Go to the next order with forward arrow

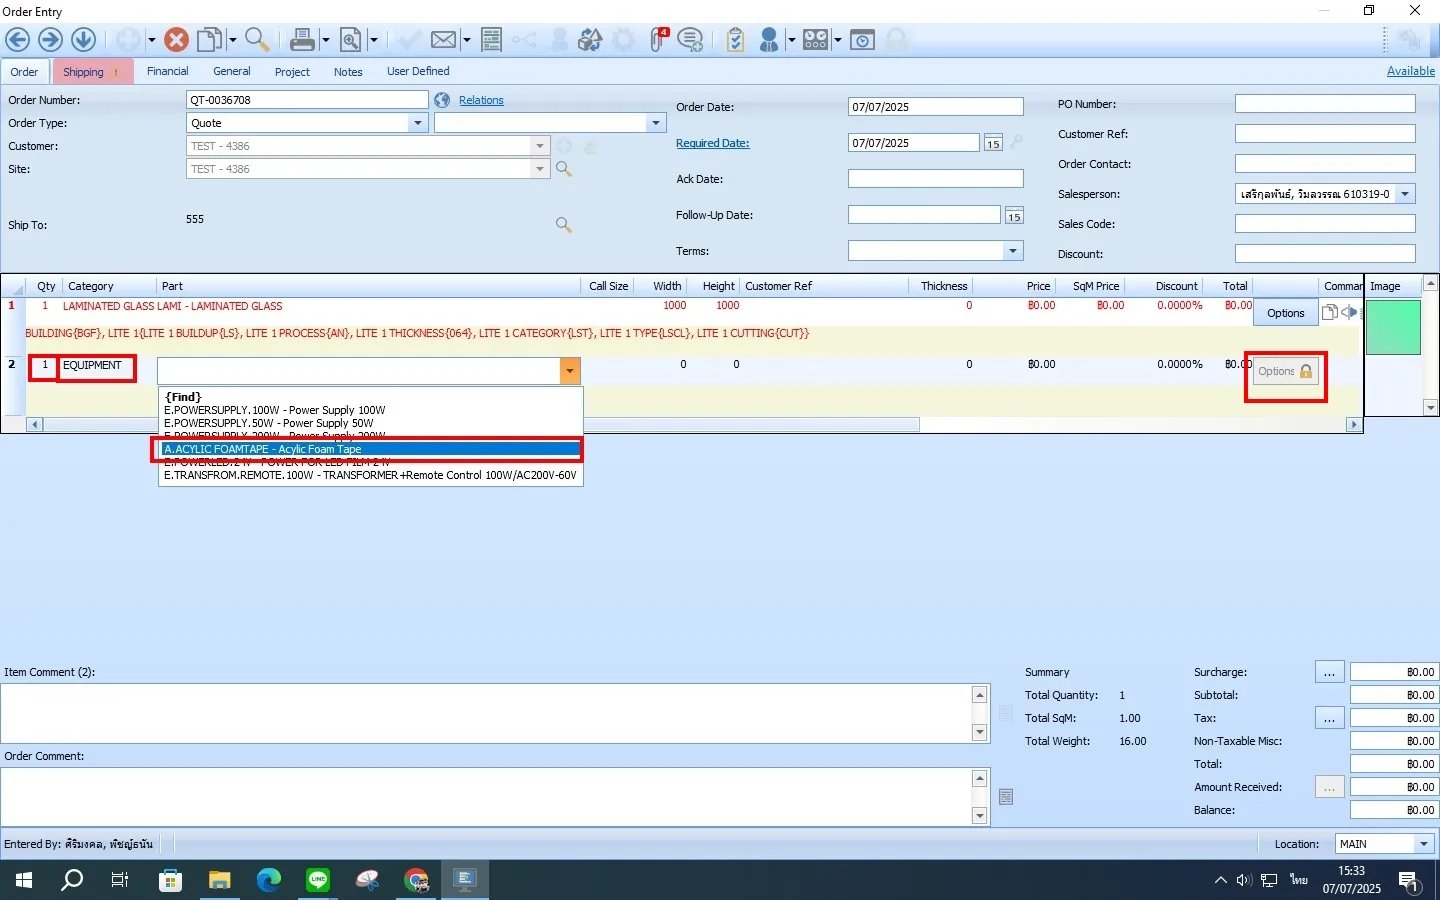tap(50, 40)
